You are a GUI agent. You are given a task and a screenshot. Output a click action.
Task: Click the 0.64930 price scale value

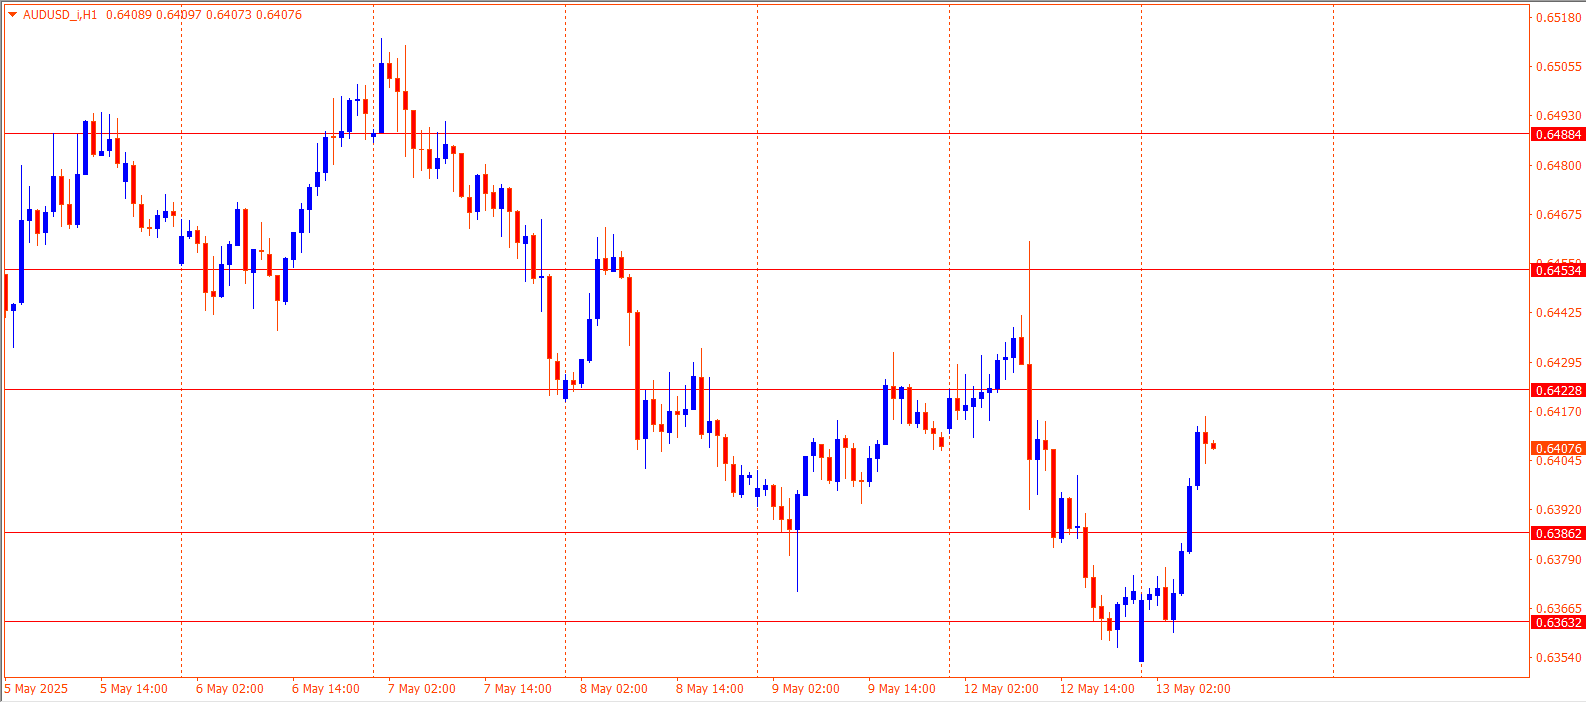1559,116
